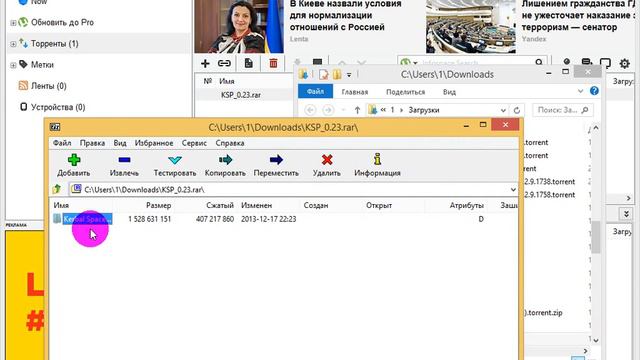Click the create new torrent file icon

(x=249, y=63)
